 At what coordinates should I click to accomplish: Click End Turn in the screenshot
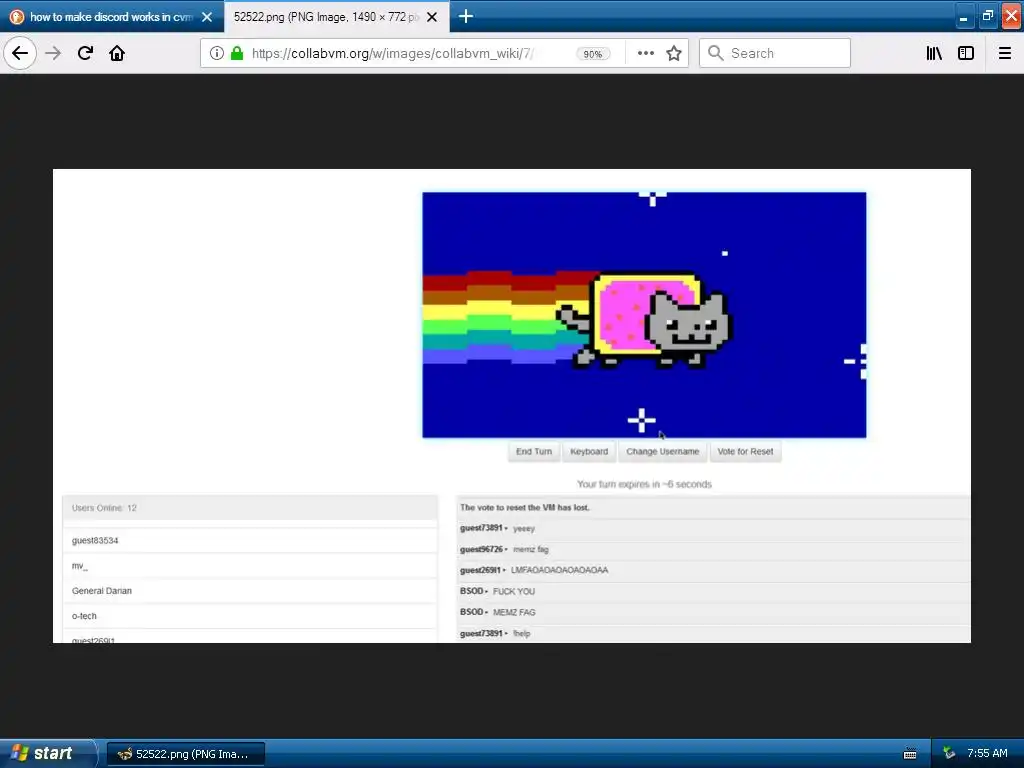[x=534, y=451]
